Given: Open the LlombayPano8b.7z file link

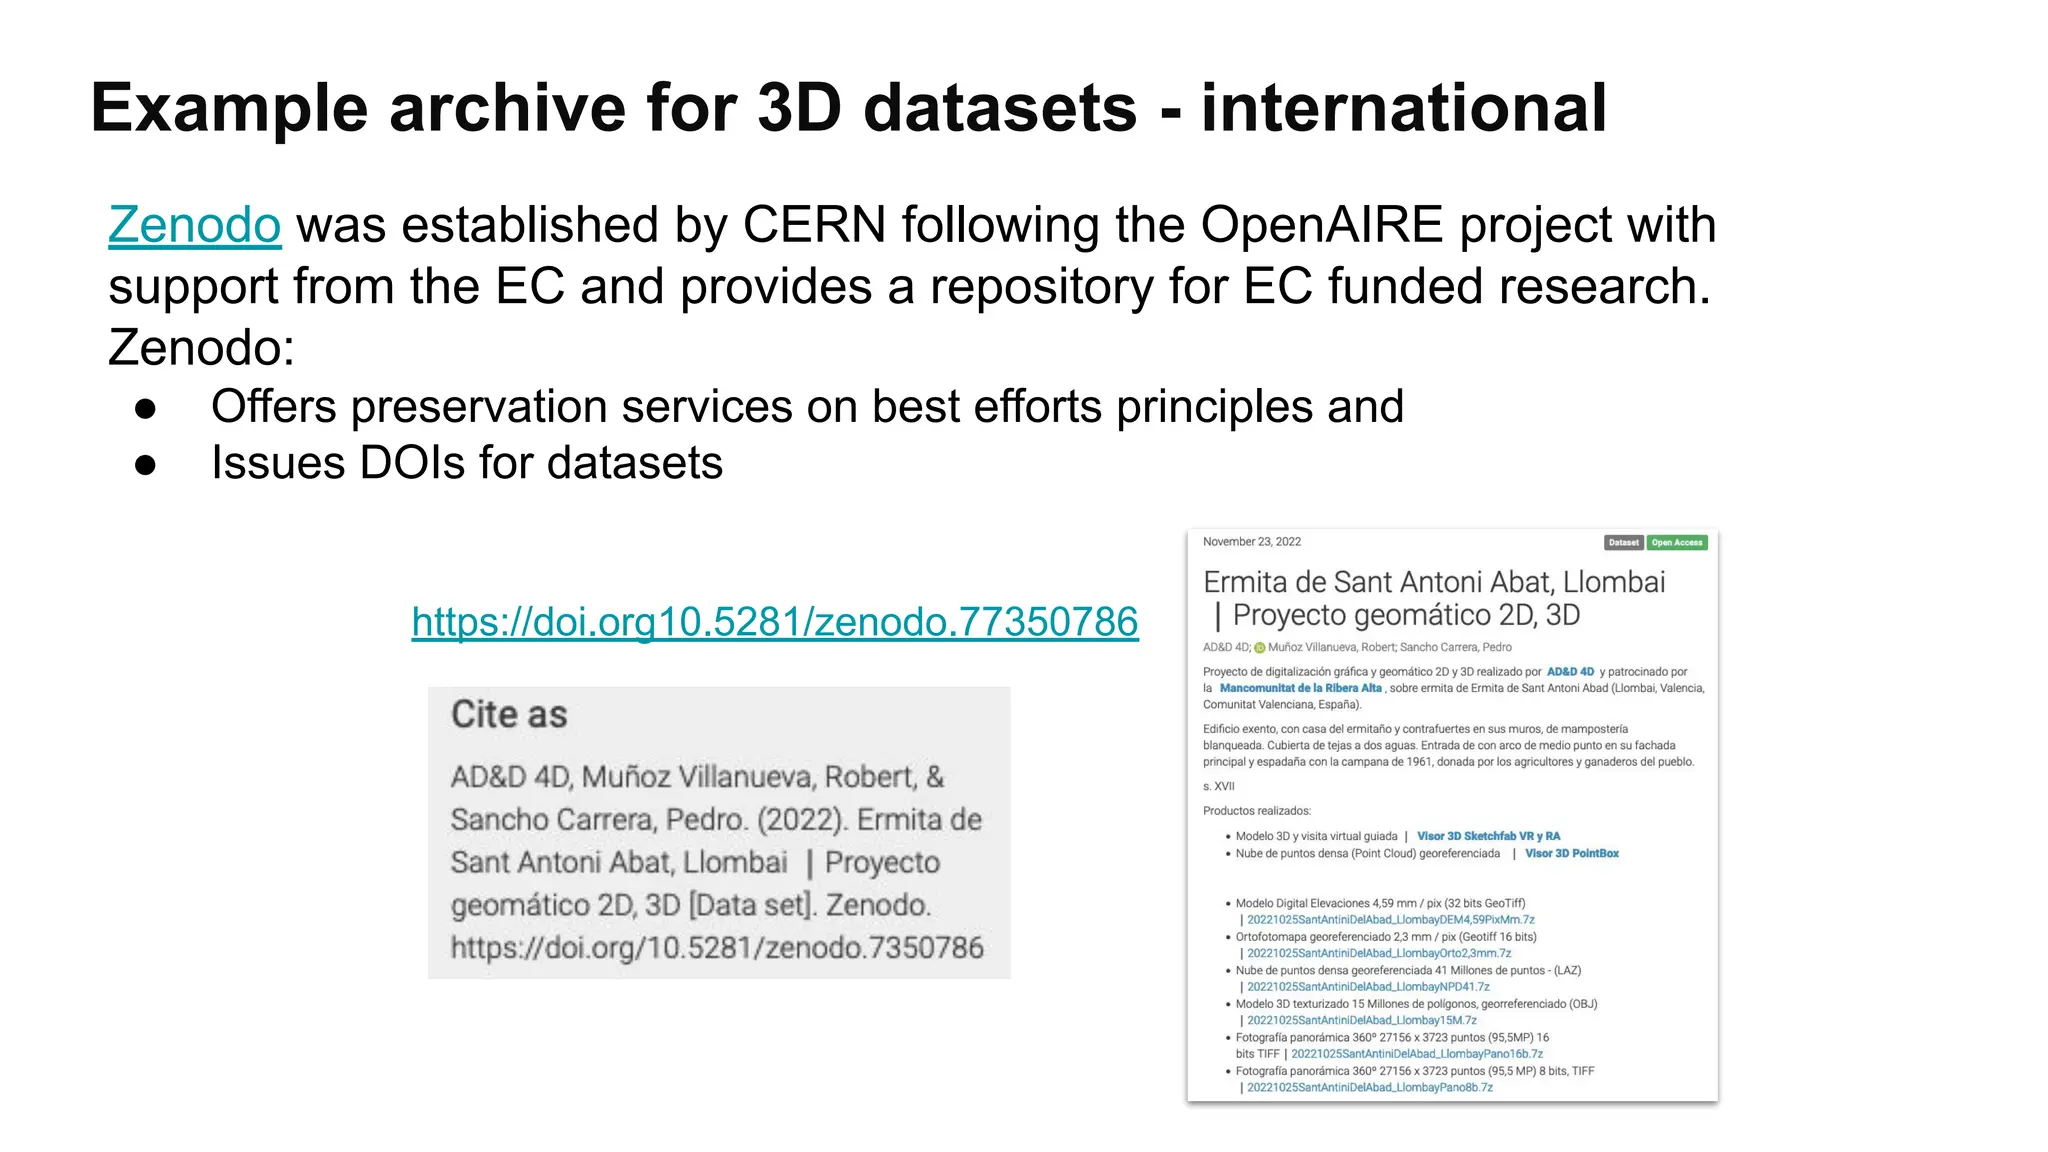Looking at the screenshot, I should [1369, 1087].
